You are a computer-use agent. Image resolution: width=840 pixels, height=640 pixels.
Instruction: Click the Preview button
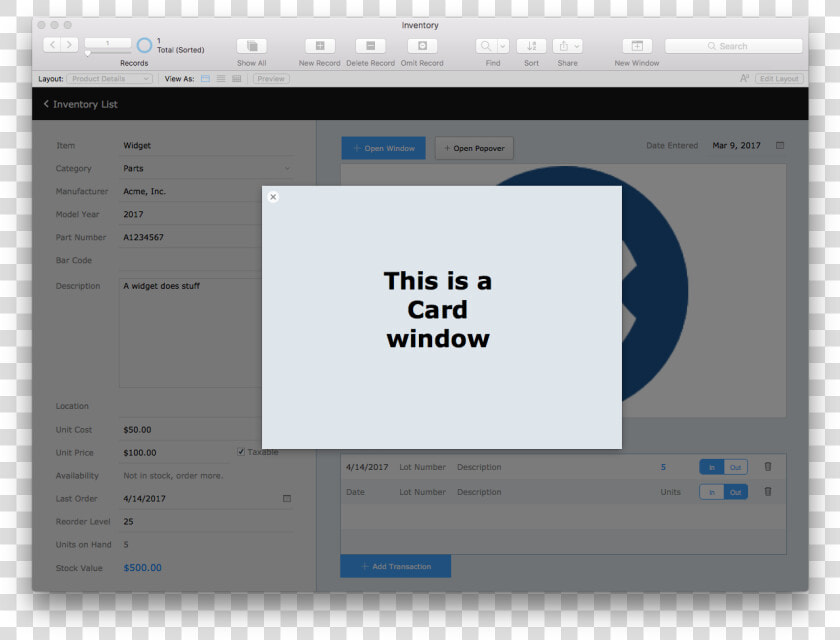271,79
